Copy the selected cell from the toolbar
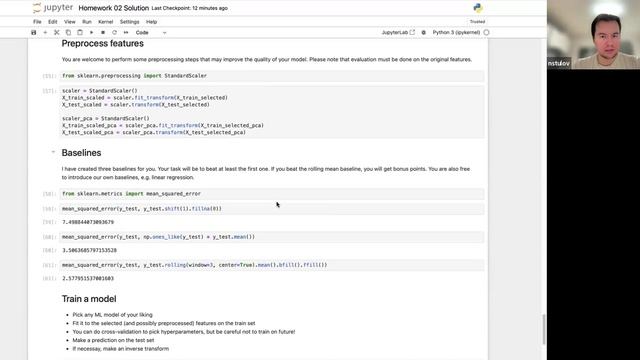The height and width of the screenshot is (360, 640). 68,33
